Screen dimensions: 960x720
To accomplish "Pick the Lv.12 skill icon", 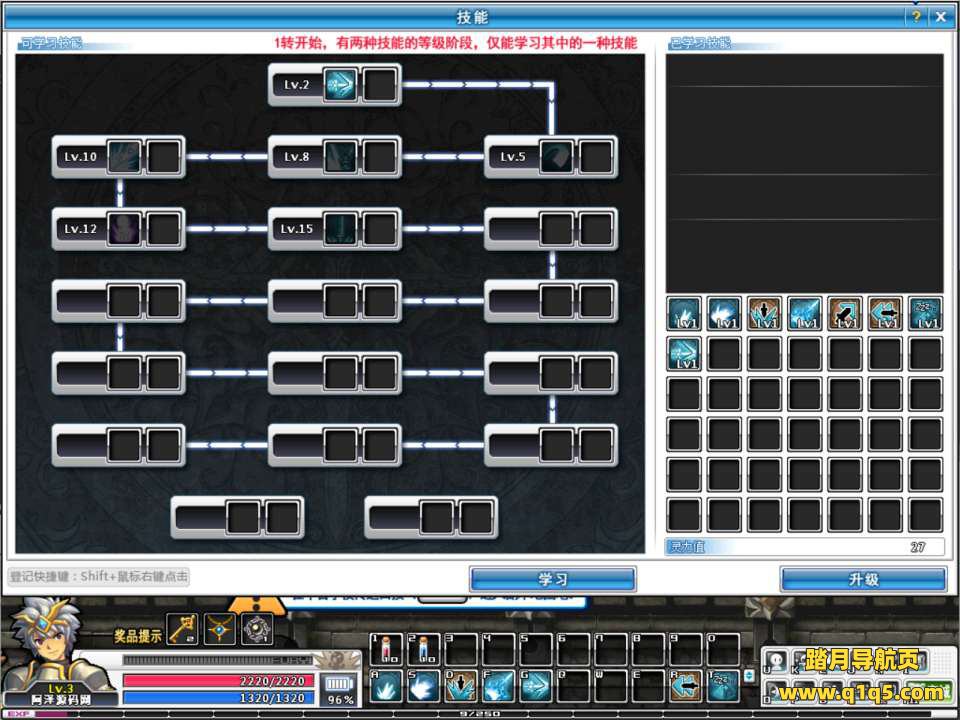I will pos(124,229).
